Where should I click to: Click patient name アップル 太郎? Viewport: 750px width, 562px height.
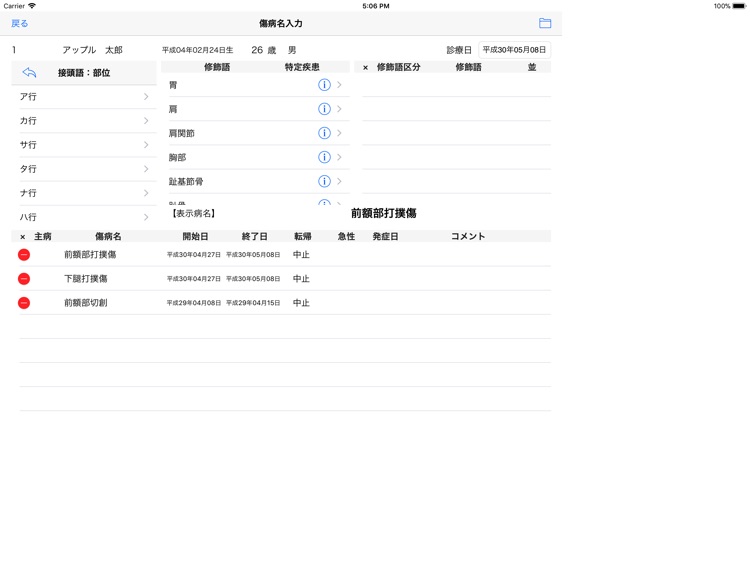point(92,50)
